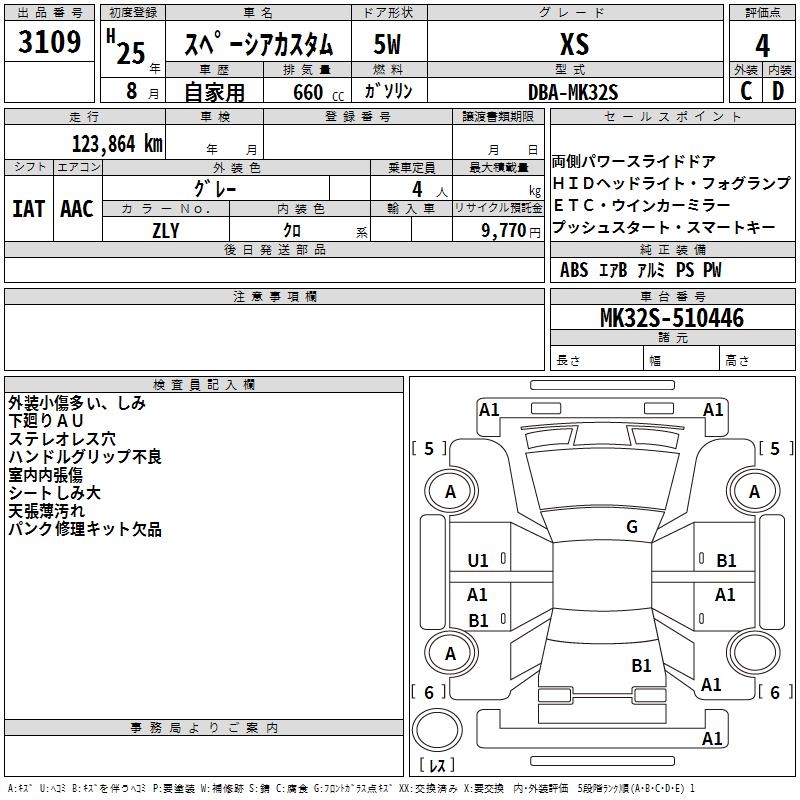Click the U1 dent mark on the diagram
The width and height of the screenshot is (800, 800).
(478, 561)
